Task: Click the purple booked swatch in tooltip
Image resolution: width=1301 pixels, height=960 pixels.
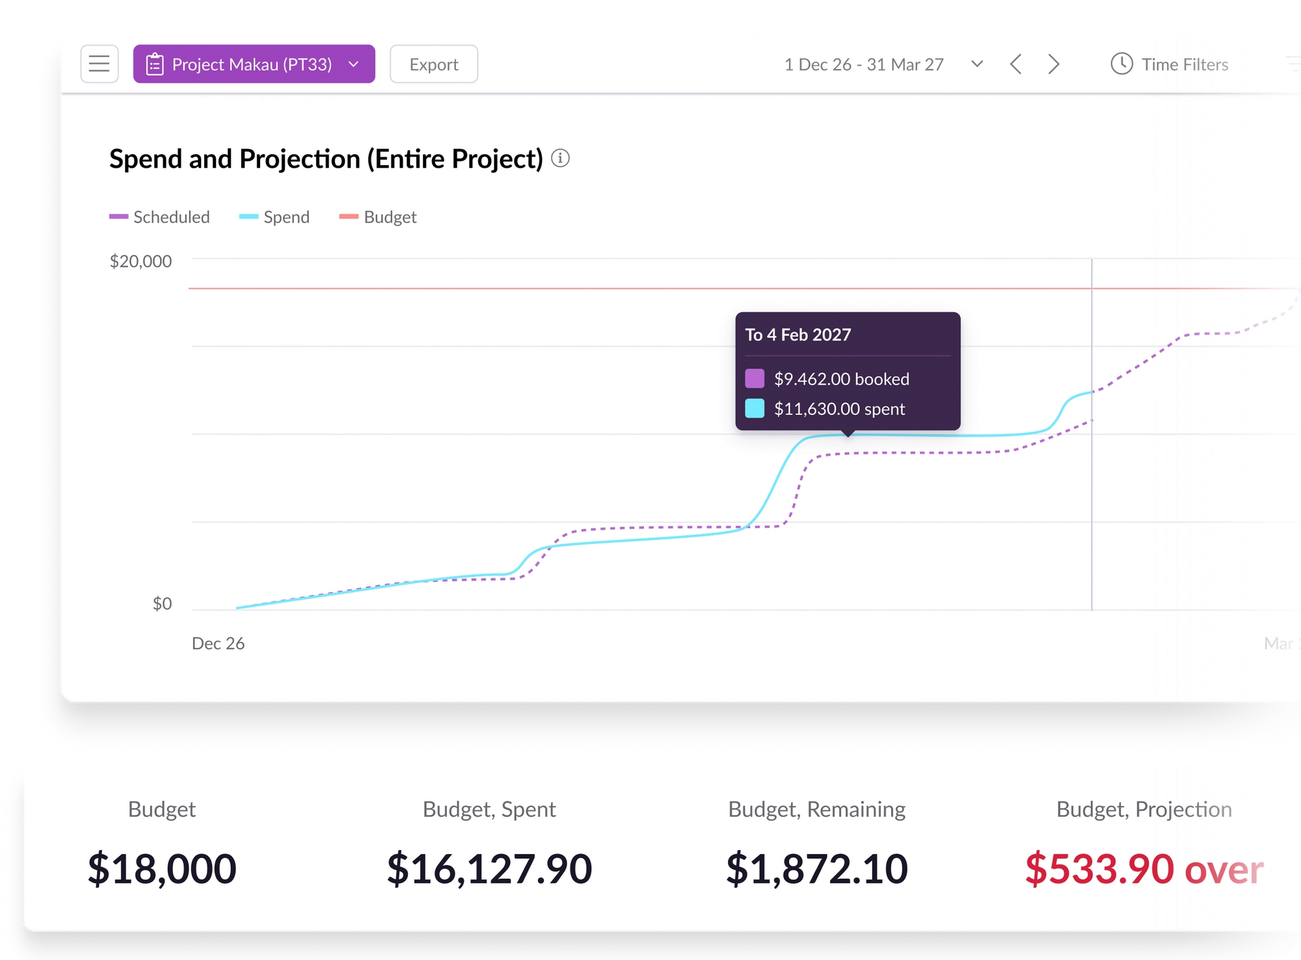Action: tap(755, 378)
